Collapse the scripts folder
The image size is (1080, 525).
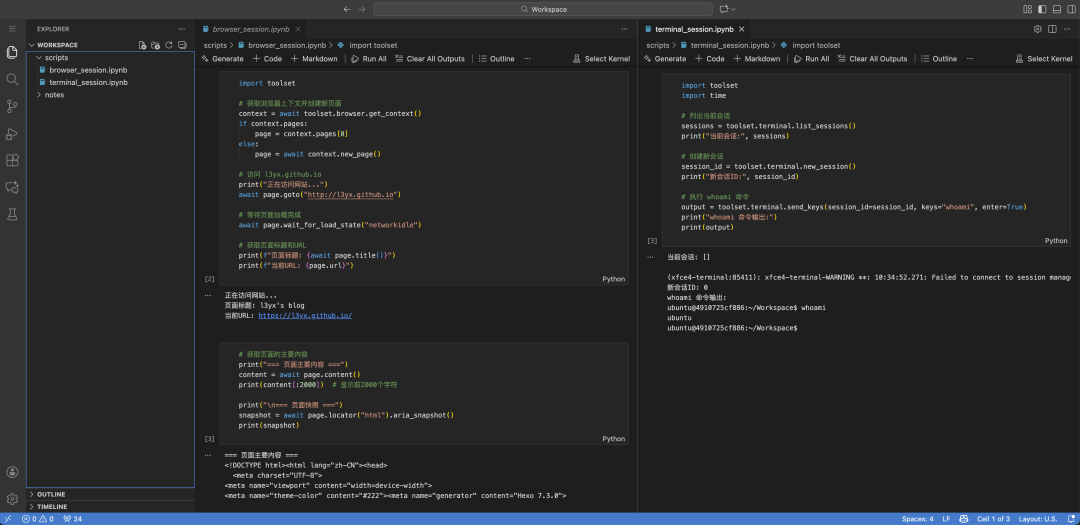(x=56, y=58)
